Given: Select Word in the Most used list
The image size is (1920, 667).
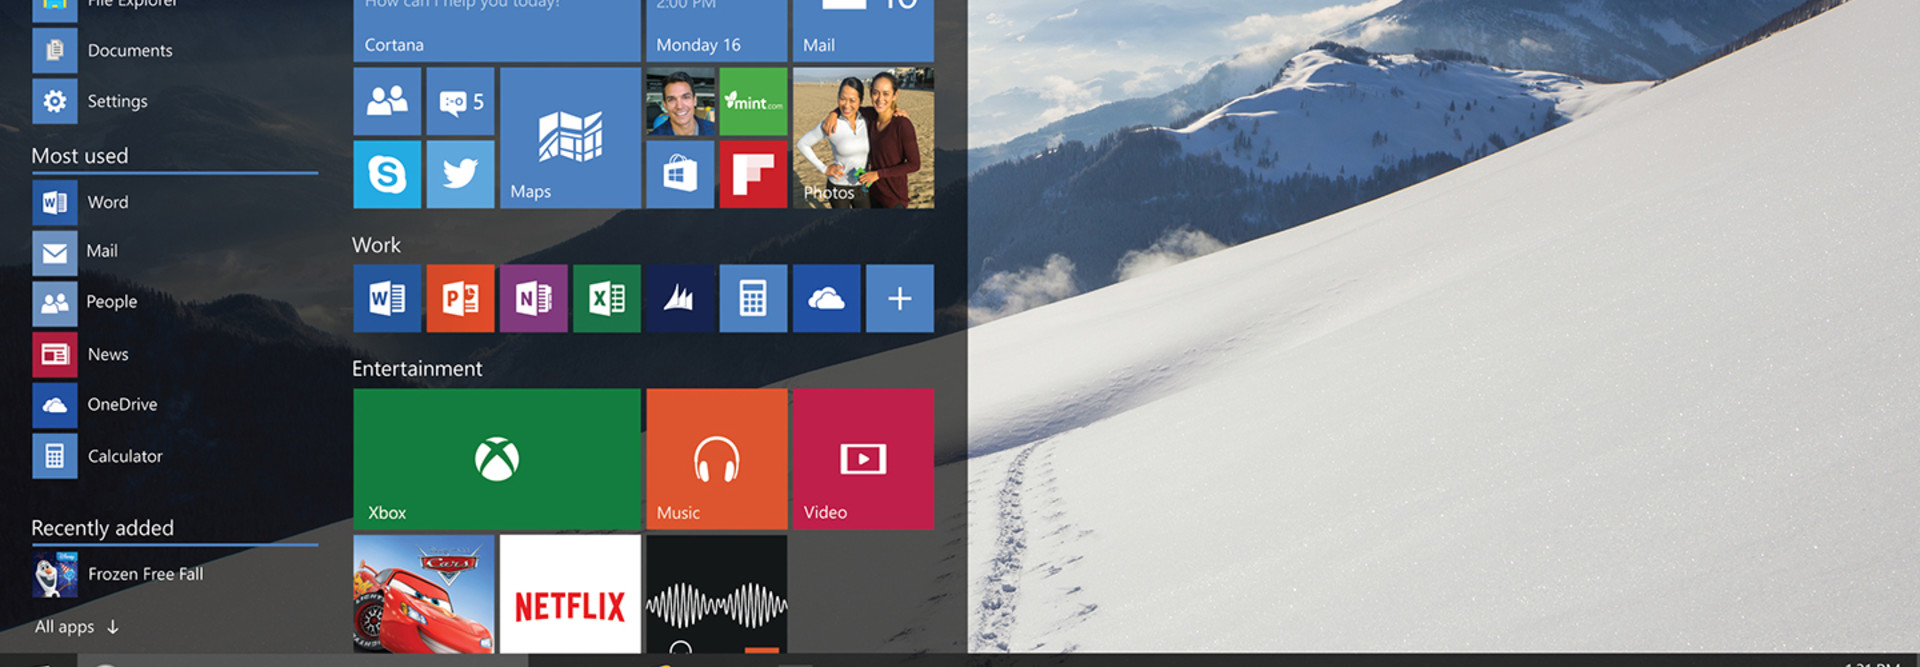Looking at the screenshot, I should [x=106, y=202].
